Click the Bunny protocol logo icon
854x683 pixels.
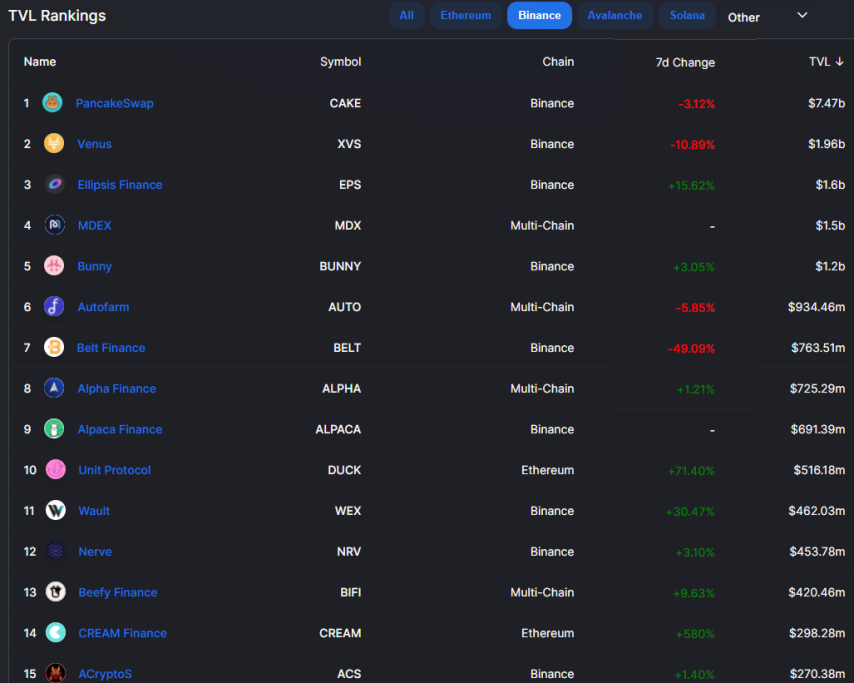54,266
